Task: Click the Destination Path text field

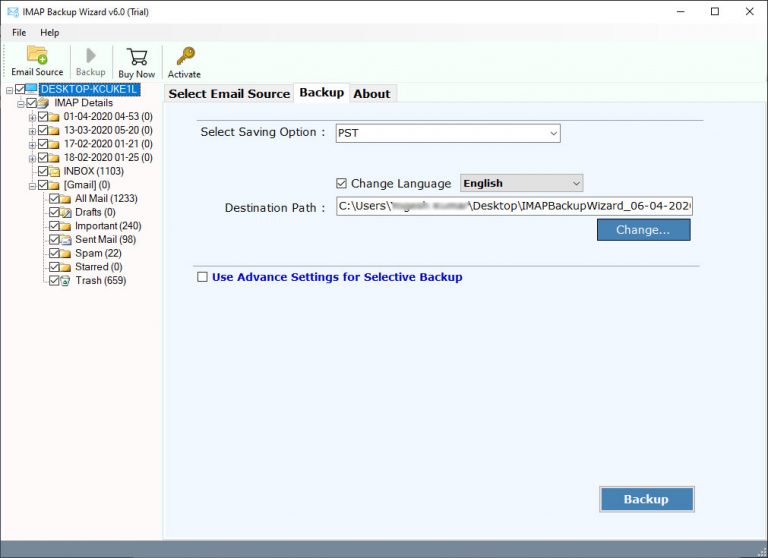Action: click(514, 206)
